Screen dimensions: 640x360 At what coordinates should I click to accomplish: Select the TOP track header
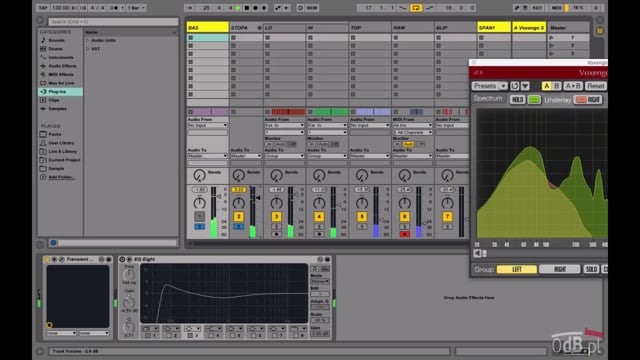(x=370, y=27)
